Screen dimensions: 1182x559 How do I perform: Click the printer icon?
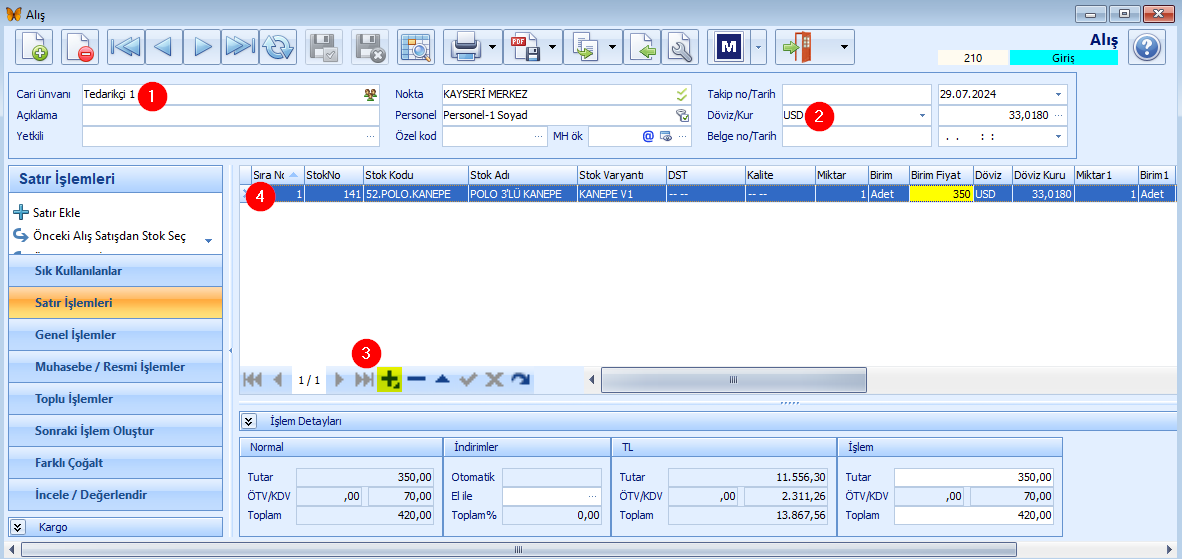[465, 48]
